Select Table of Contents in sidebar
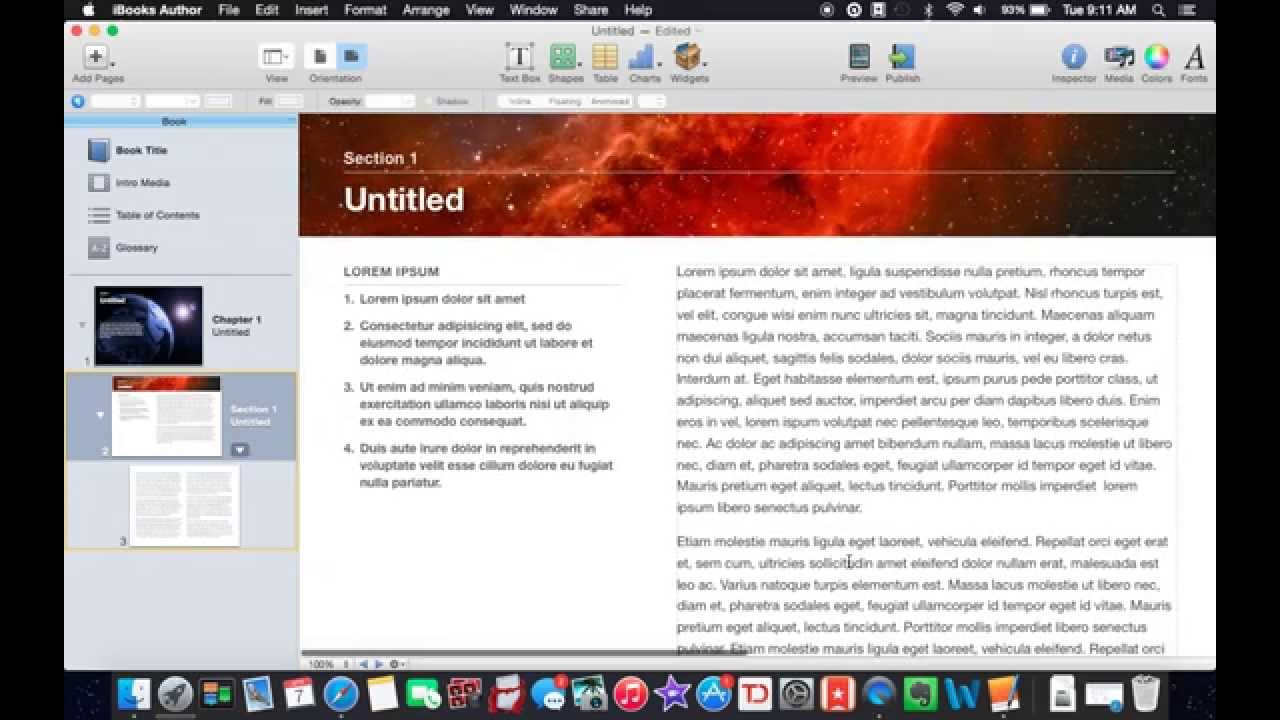This screenshot has width=1280, height=720. pyautogui.click(x=157, y=215)
